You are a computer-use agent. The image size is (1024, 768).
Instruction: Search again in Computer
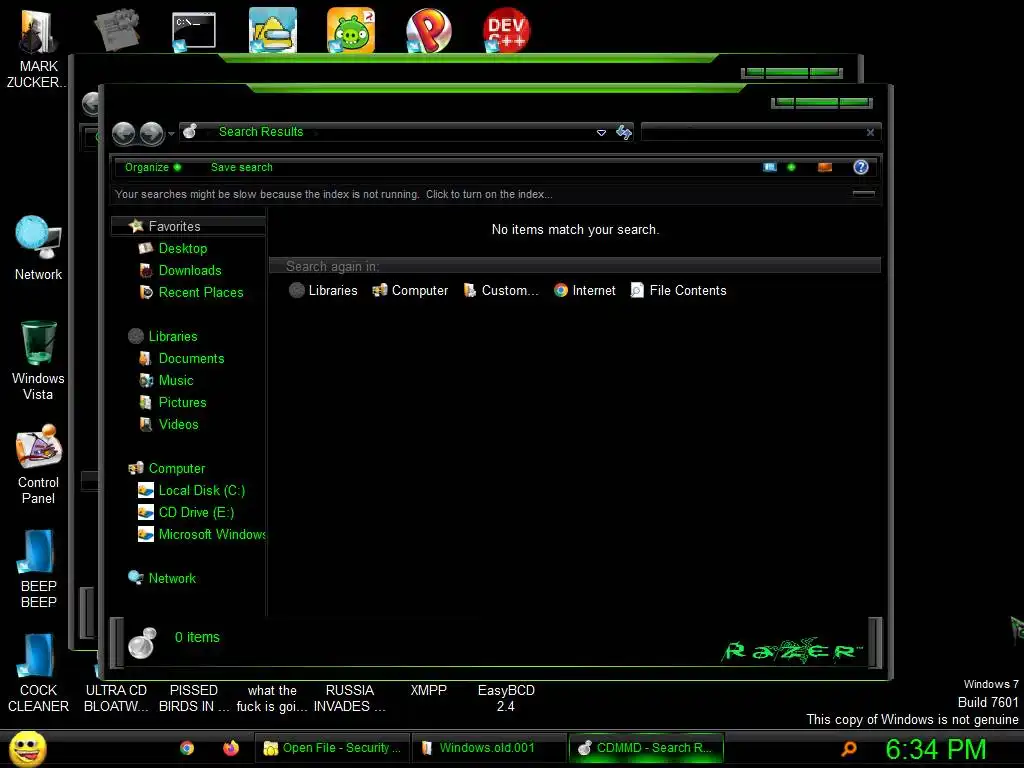point(410,291)
